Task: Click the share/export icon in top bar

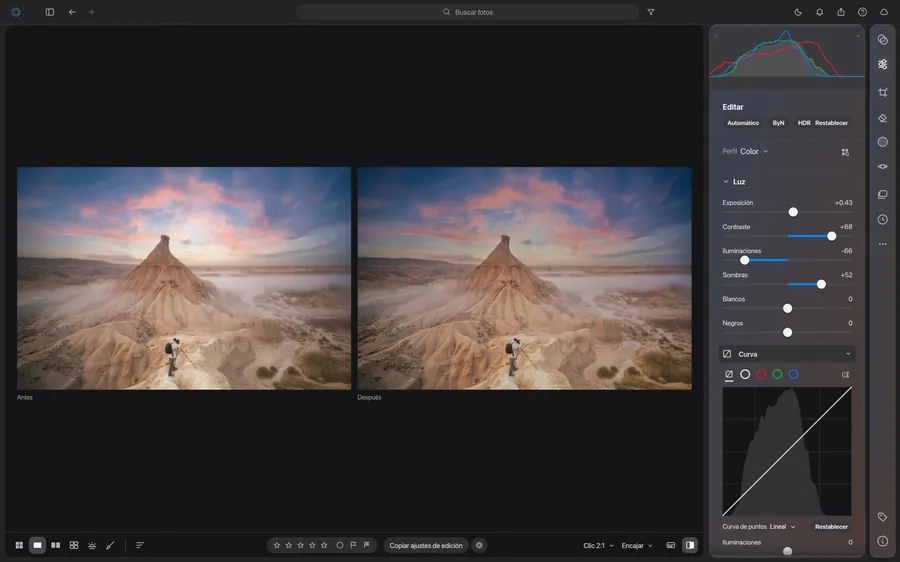Action: 841,12
